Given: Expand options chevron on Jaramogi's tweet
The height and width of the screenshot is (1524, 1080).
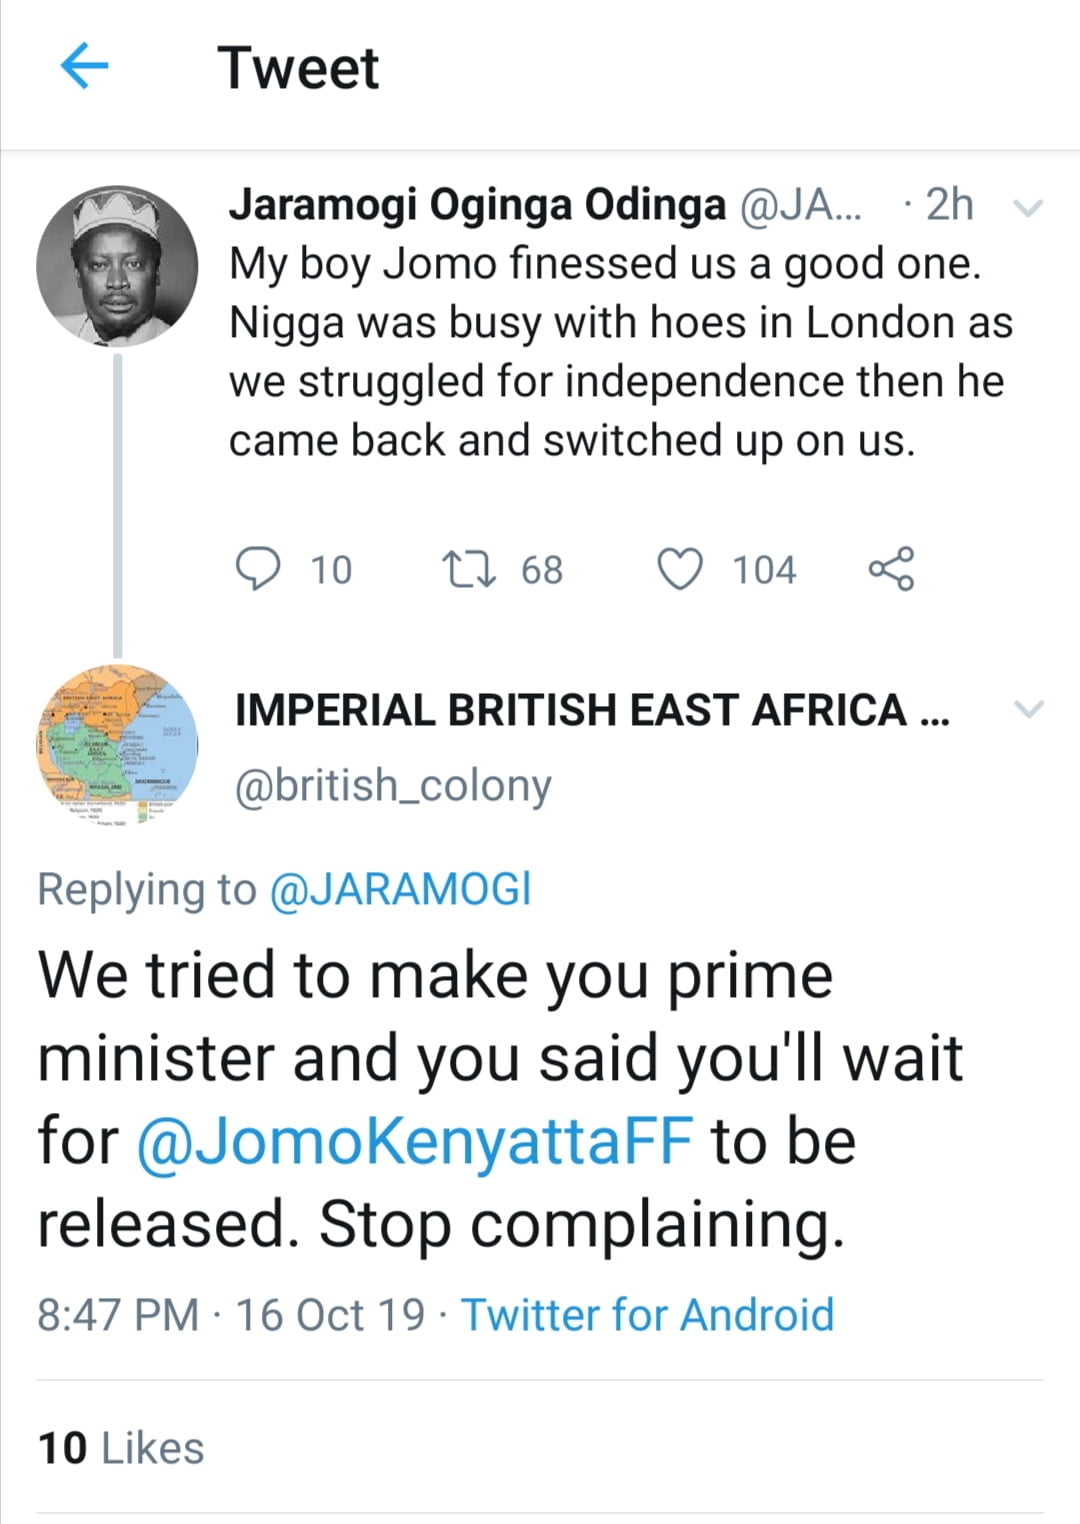Looking at the screenshot, I should pos(1028,208).
